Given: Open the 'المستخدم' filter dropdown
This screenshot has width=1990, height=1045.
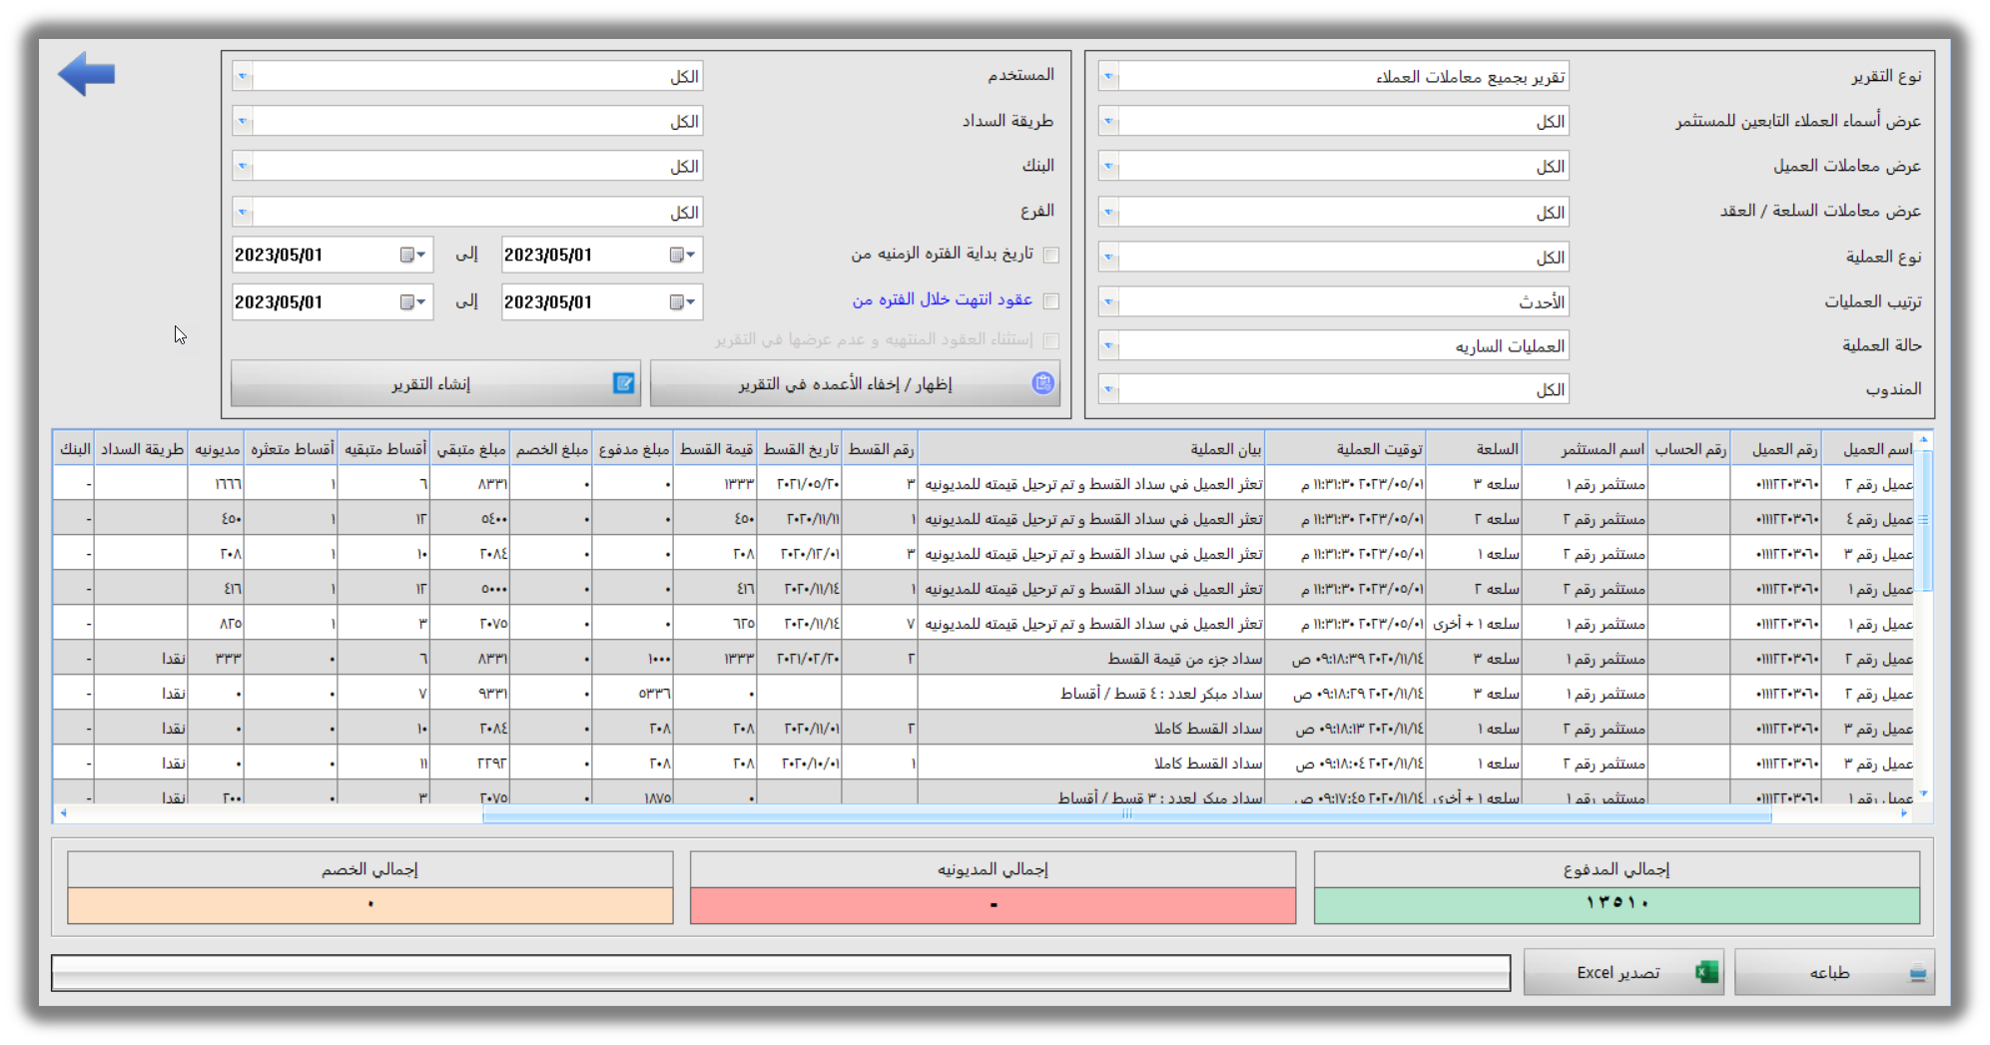Looking at the screenshot, I should point(243,77).
